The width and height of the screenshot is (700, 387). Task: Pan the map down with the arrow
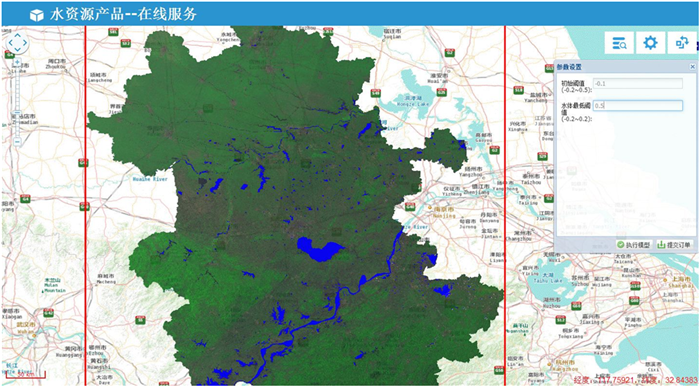coord(18,51)
